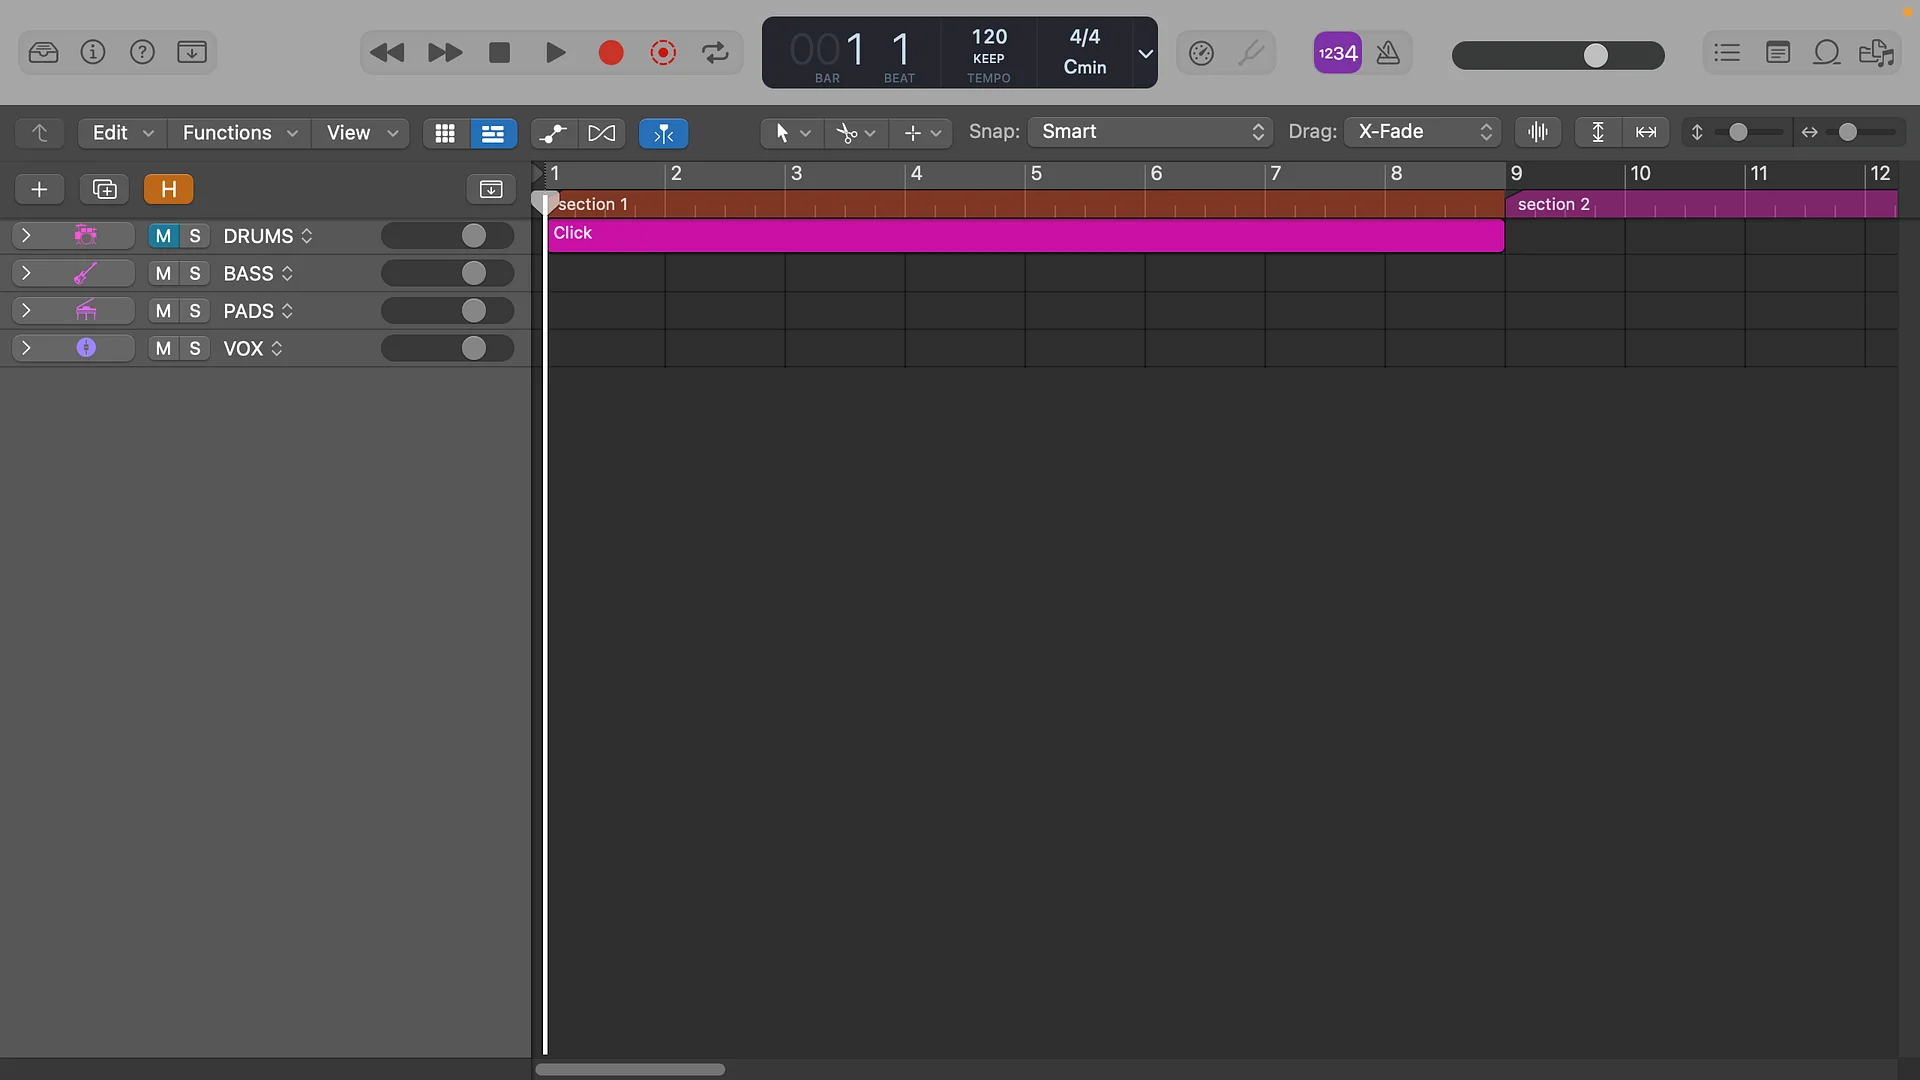Open the Loop Browser icon

pyautogui.click(x=1827, y=52)
